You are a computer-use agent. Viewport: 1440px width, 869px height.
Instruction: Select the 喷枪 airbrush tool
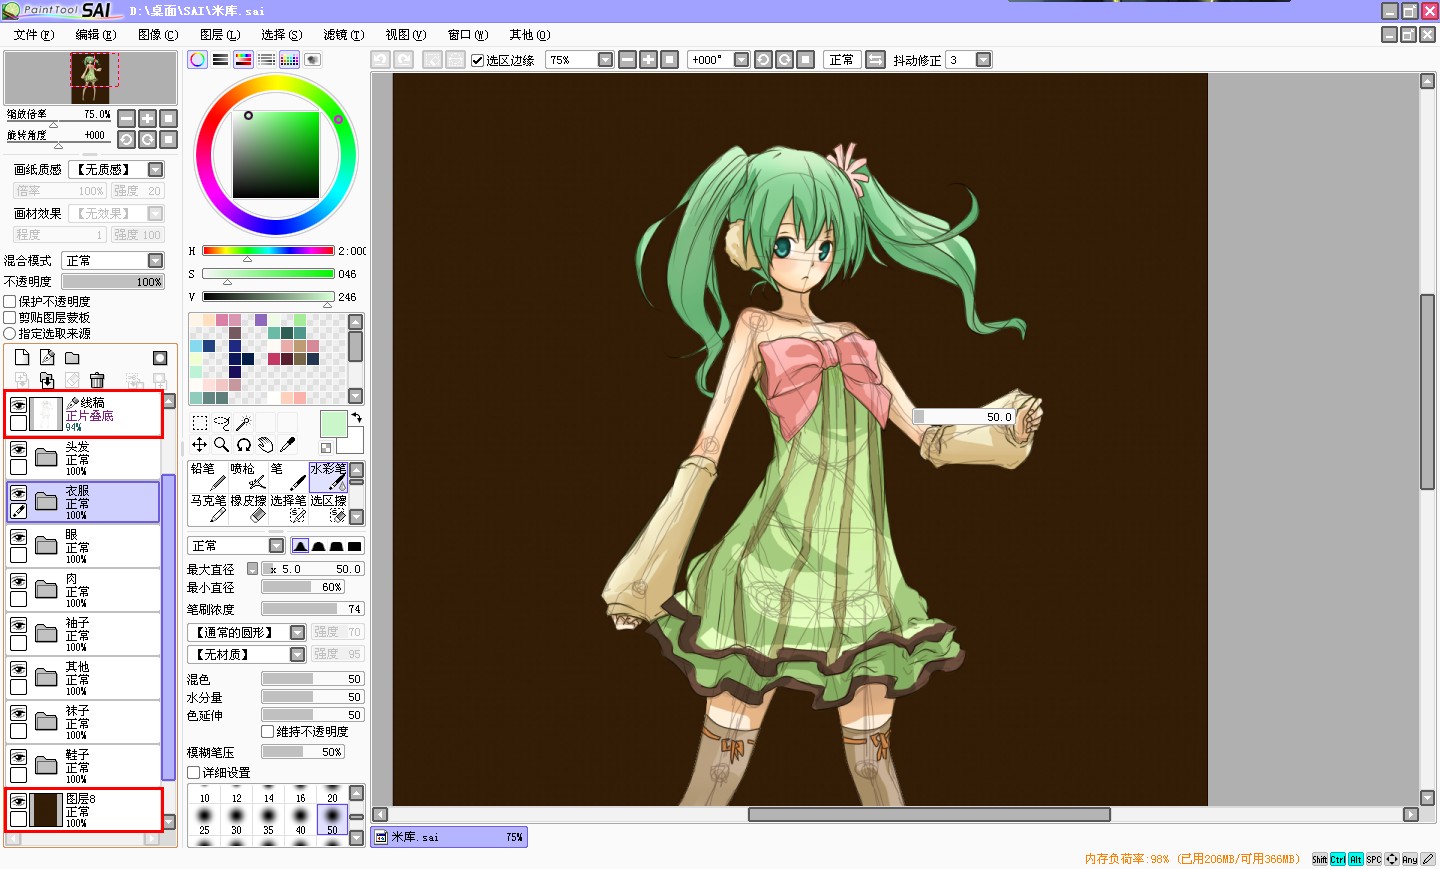[248, 476]
